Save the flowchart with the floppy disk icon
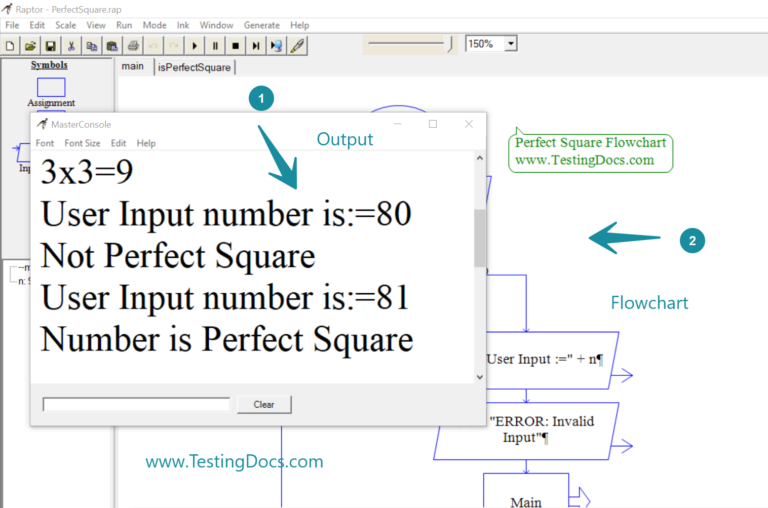768x508 pixels. (50, 45)
